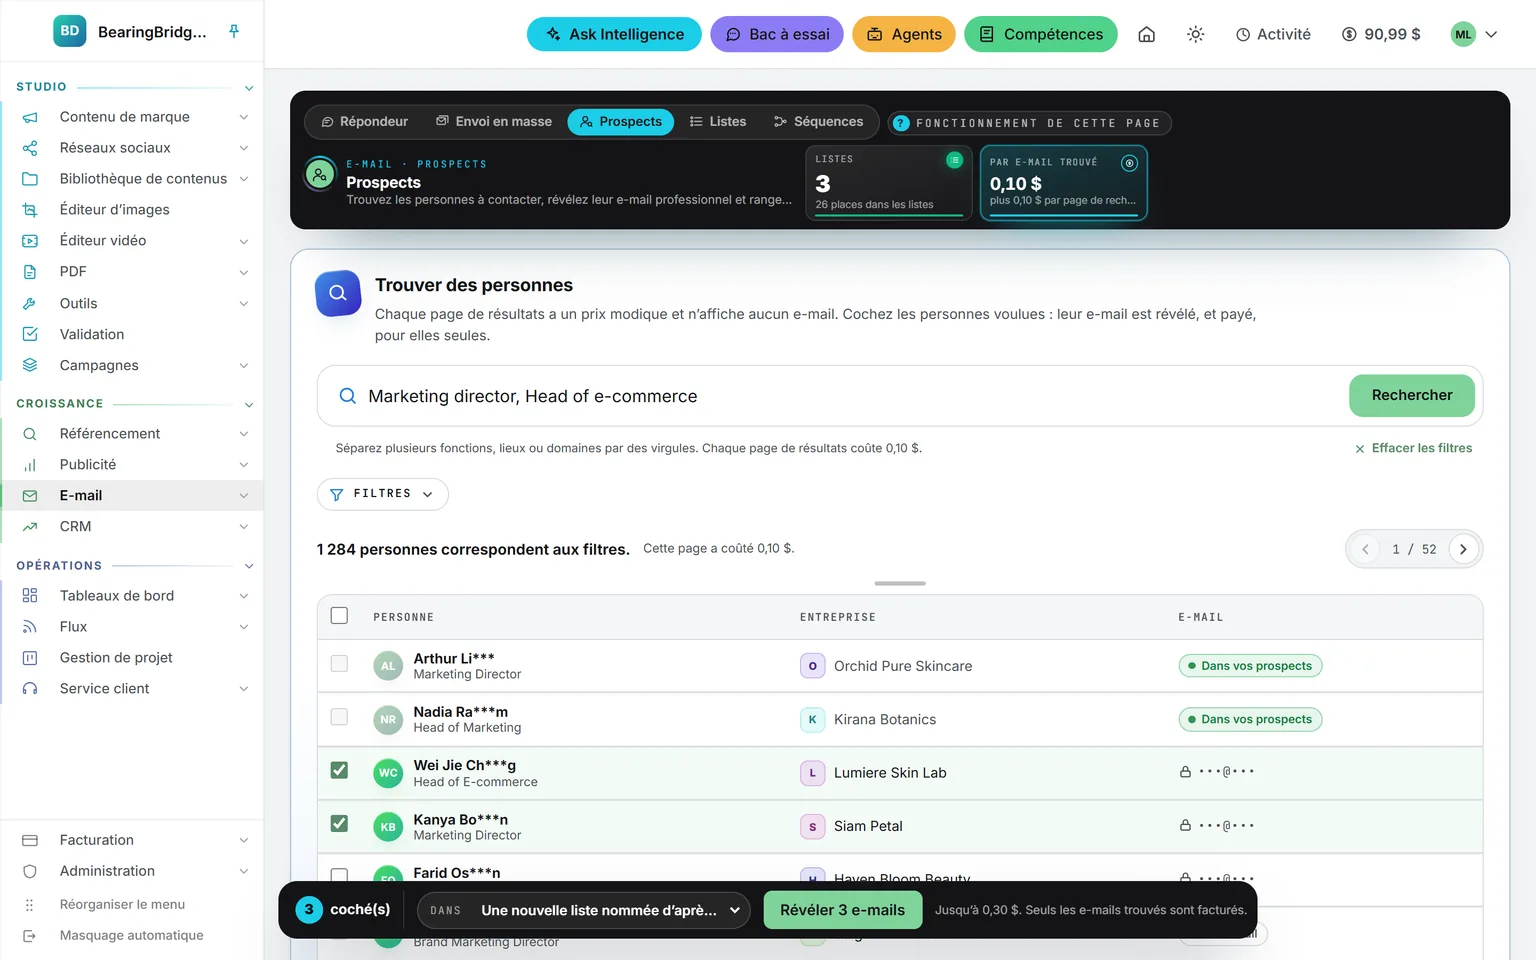Click the pin icon beside BearingBridge workspace name
Screen dimensions: 1536x960
(x=234, y=31)
